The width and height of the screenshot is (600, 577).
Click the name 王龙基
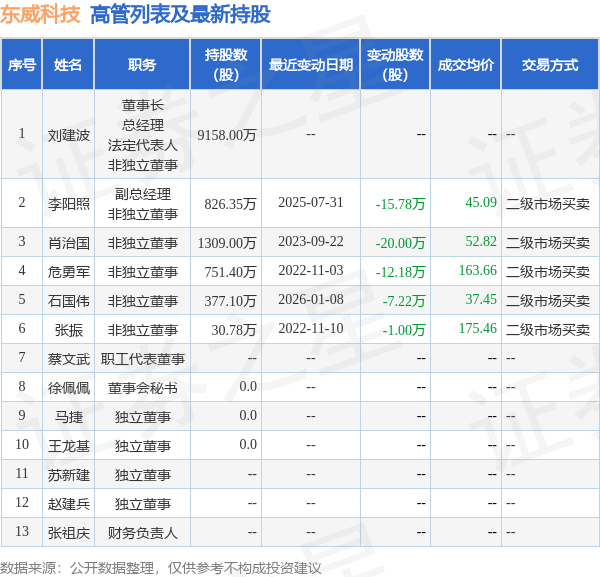[x=68, y=447]
